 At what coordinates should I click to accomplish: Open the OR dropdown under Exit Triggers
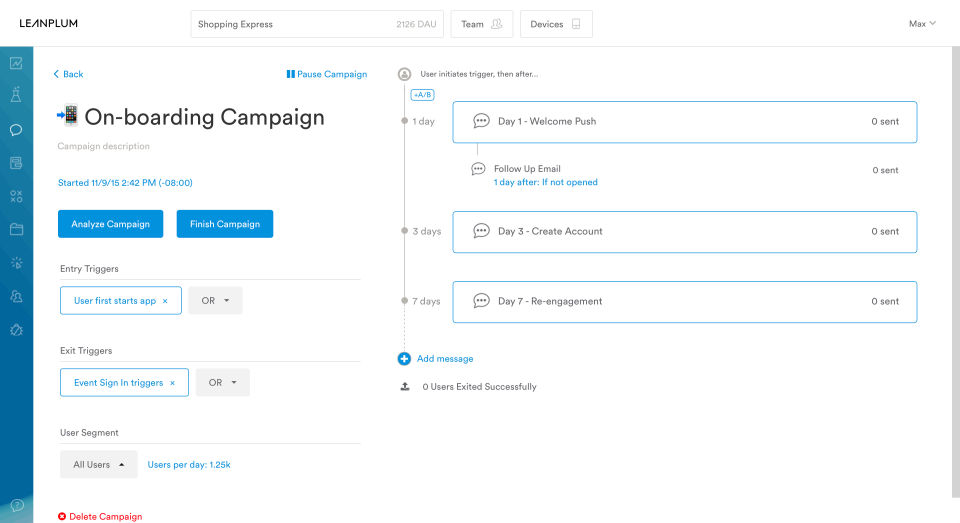click(x=222, y=383)
